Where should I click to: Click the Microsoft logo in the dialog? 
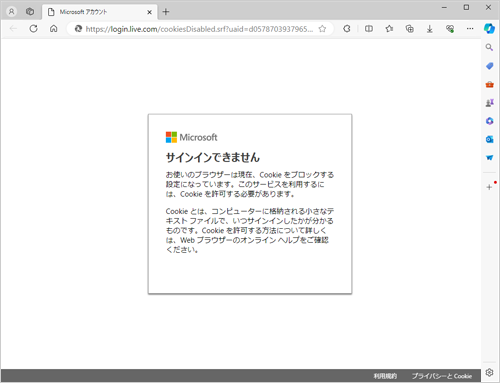point(191,137)
